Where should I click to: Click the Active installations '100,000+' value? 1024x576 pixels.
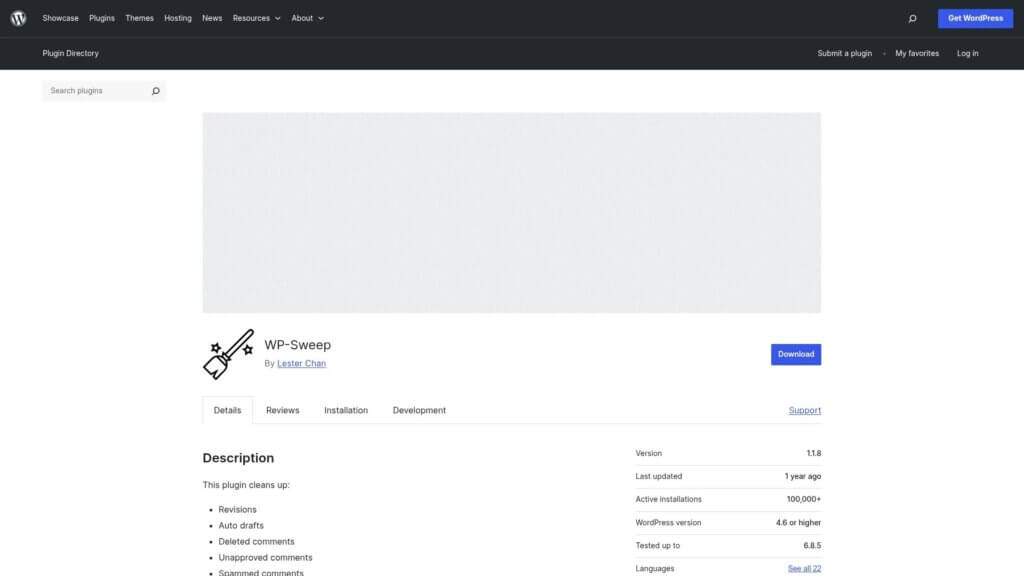click(803, 499)
